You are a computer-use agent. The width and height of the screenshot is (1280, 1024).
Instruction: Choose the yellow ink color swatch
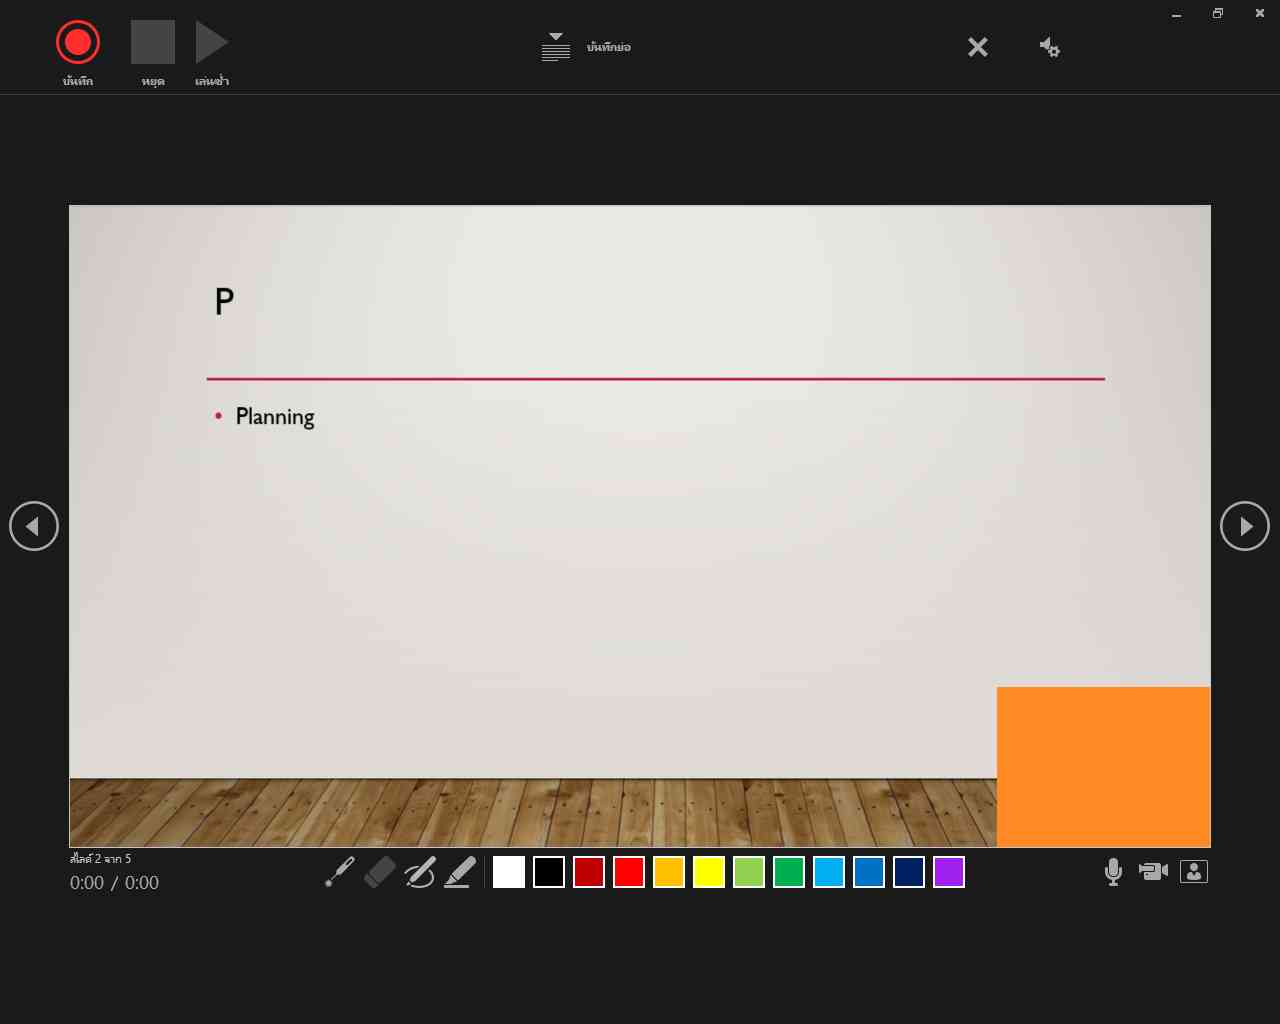709,872
